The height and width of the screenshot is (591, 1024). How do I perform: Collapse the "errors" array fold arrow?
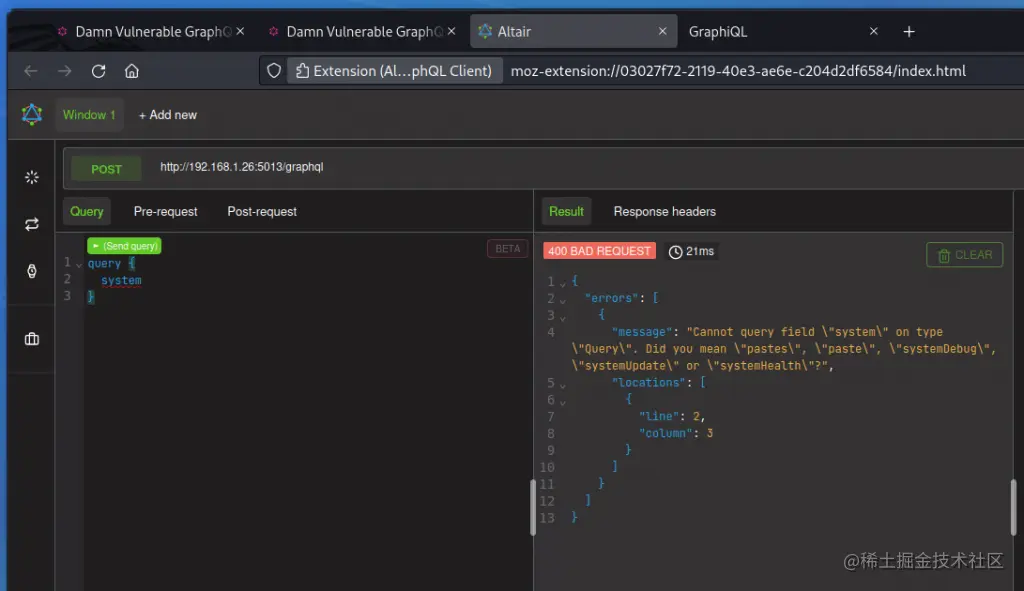(562, 301)
